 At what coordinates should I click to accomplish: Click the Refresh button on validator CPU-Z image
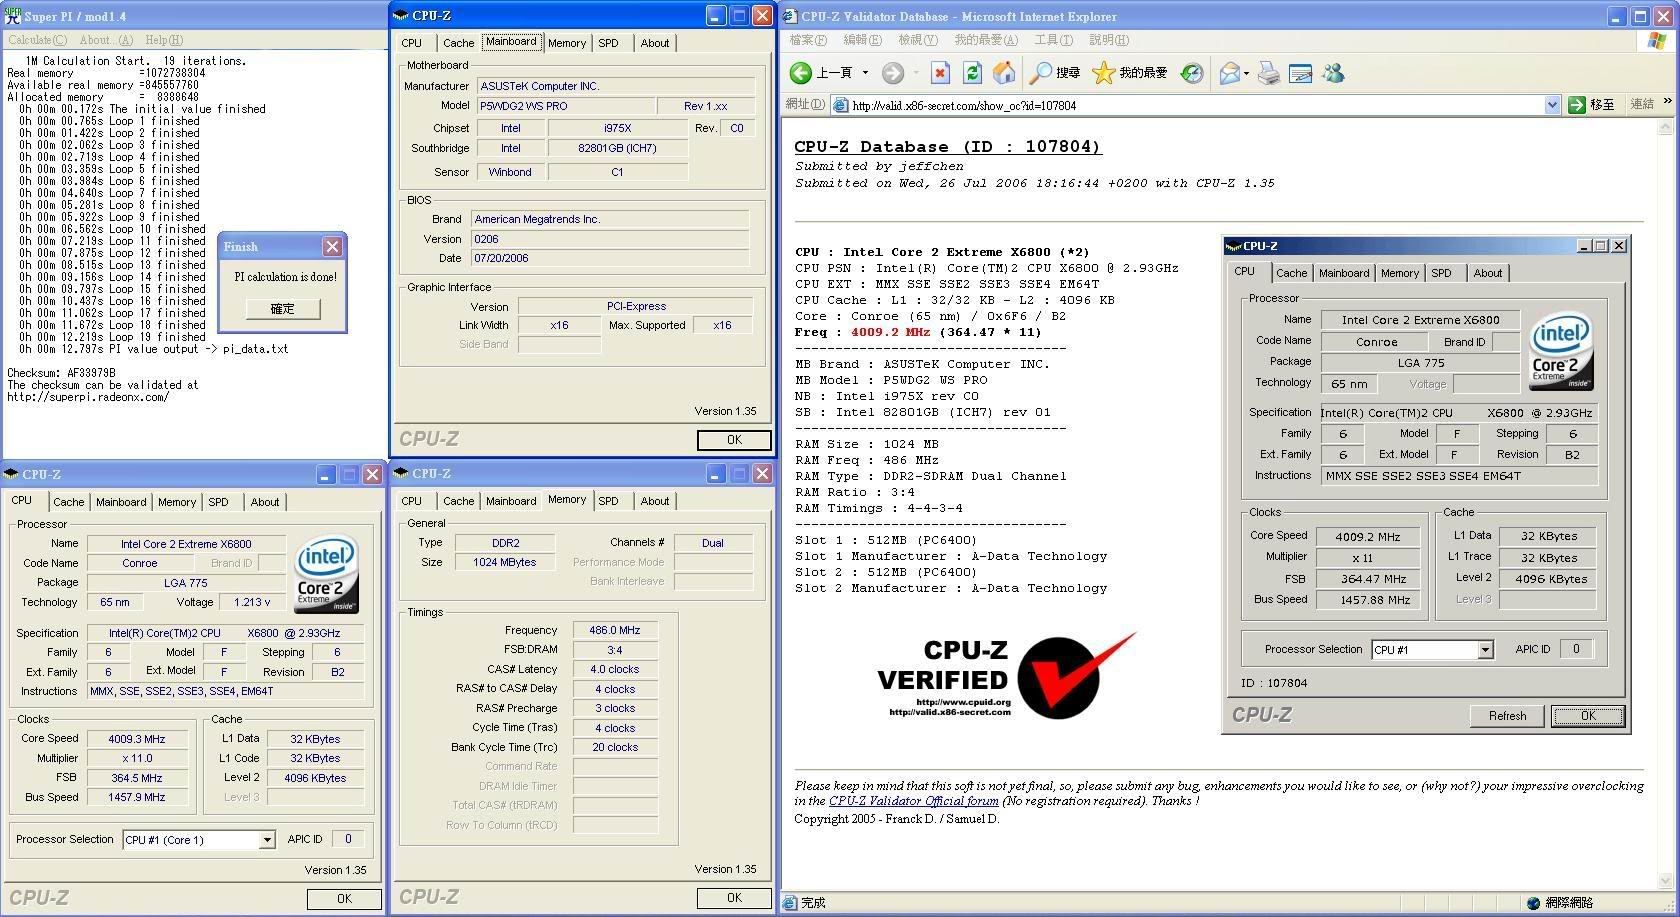[1507, 716]
